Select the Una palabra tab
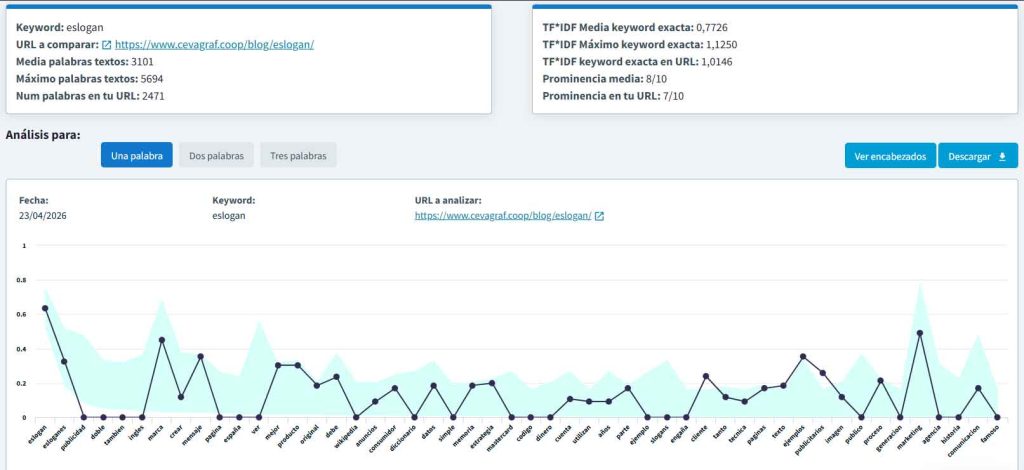 (x=136, y=156)
